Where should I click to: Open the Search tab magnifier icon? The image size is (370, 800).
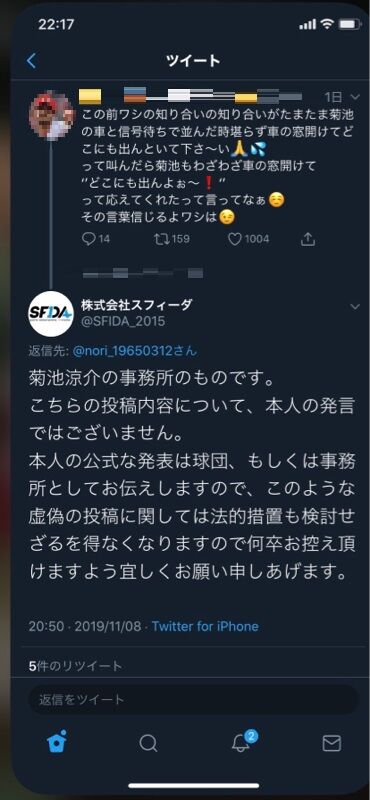tap(148, 743)
